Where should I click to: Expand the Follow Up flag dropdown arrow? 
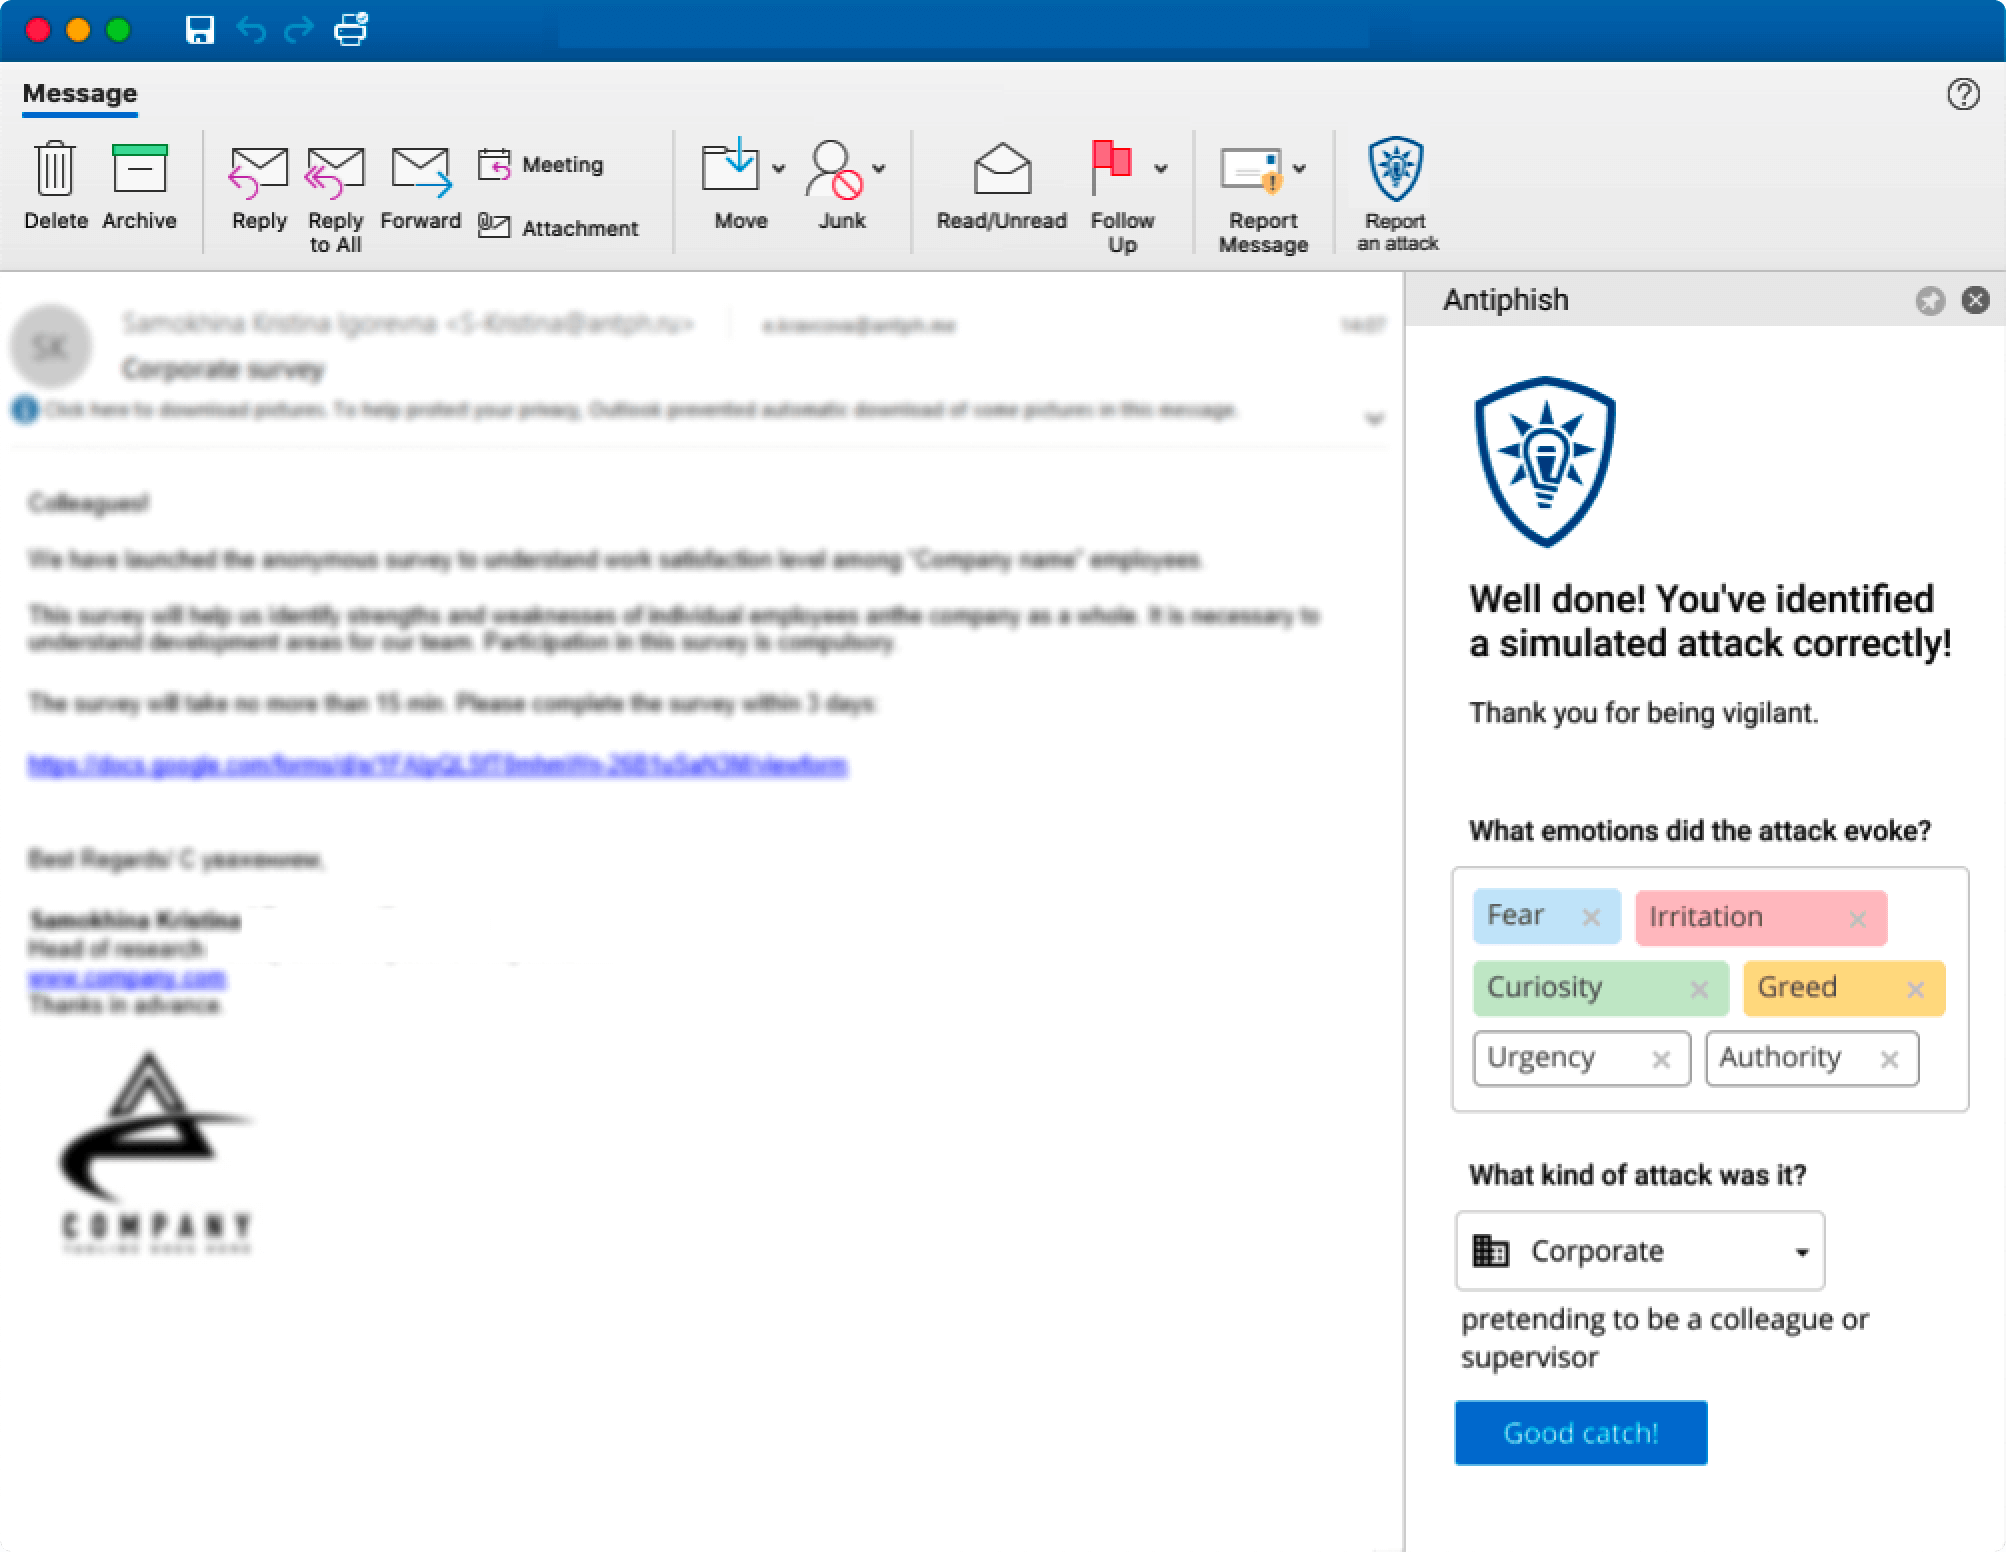click(1160, 169)
